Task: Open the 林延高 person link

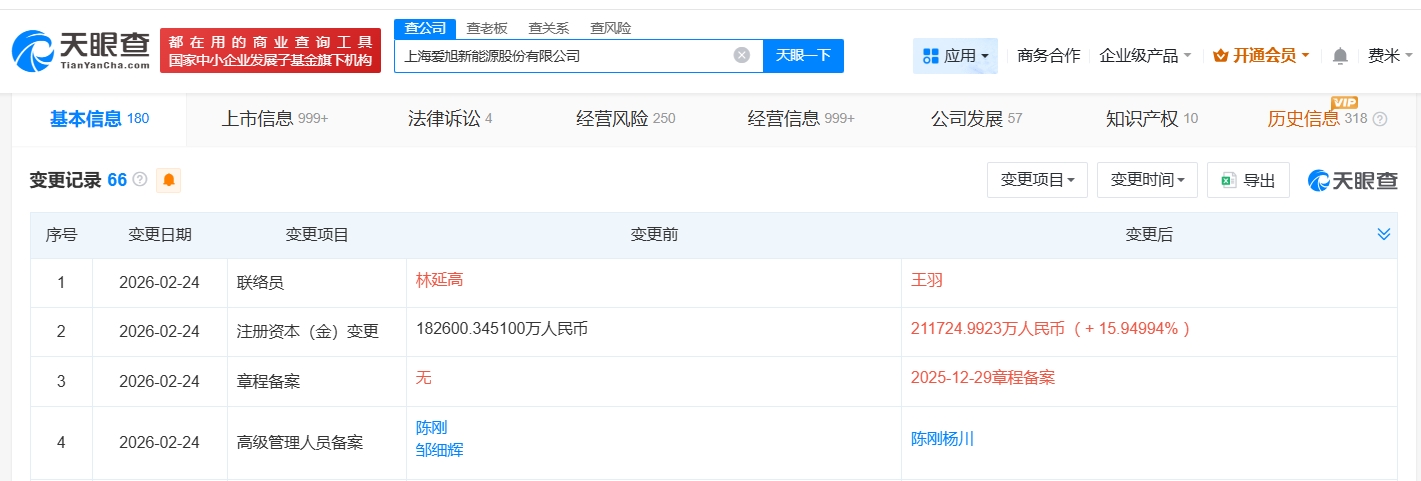Action: (439, 280)
